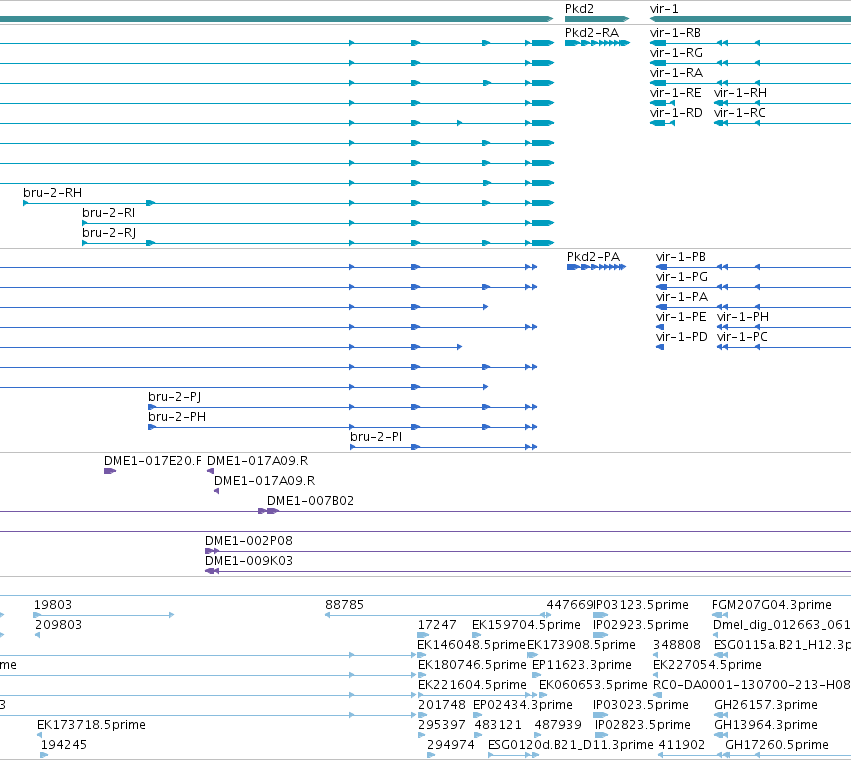Click the 19803 feature label
Viewport: 851px width, 760px height.
coord(53,605)
